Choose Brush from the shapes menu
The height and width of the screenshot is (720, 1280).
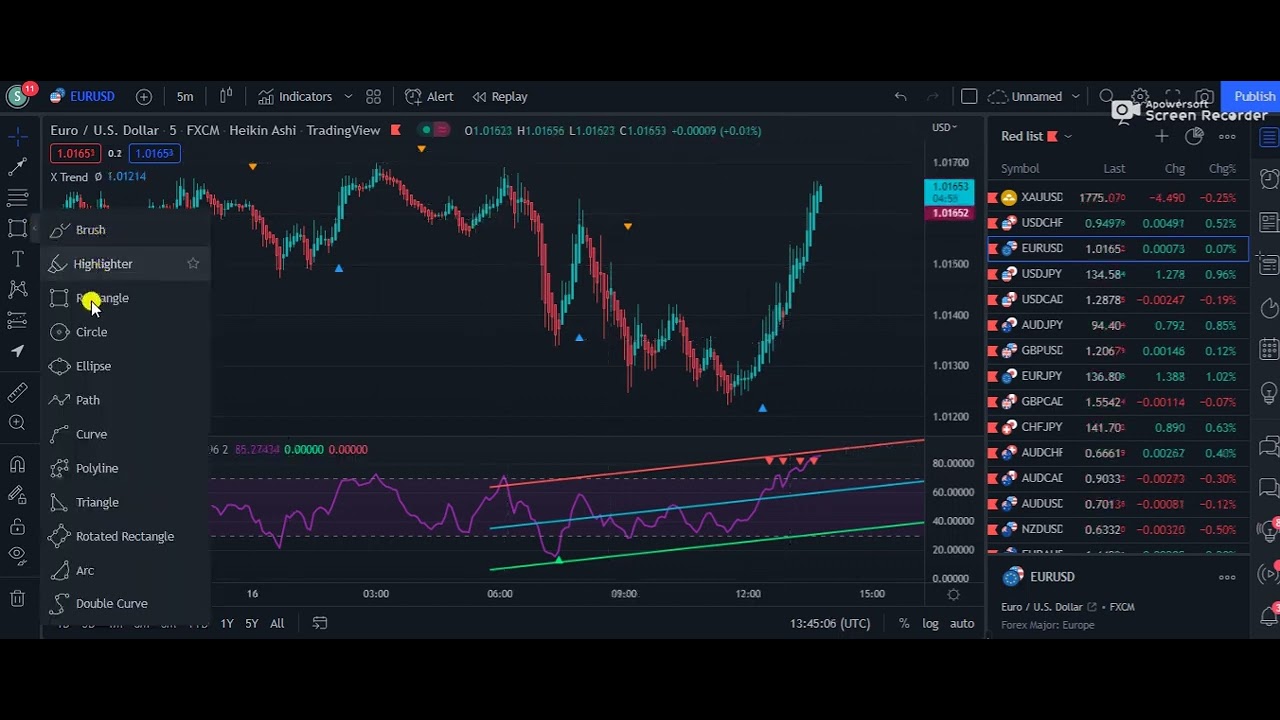[126, 230]
